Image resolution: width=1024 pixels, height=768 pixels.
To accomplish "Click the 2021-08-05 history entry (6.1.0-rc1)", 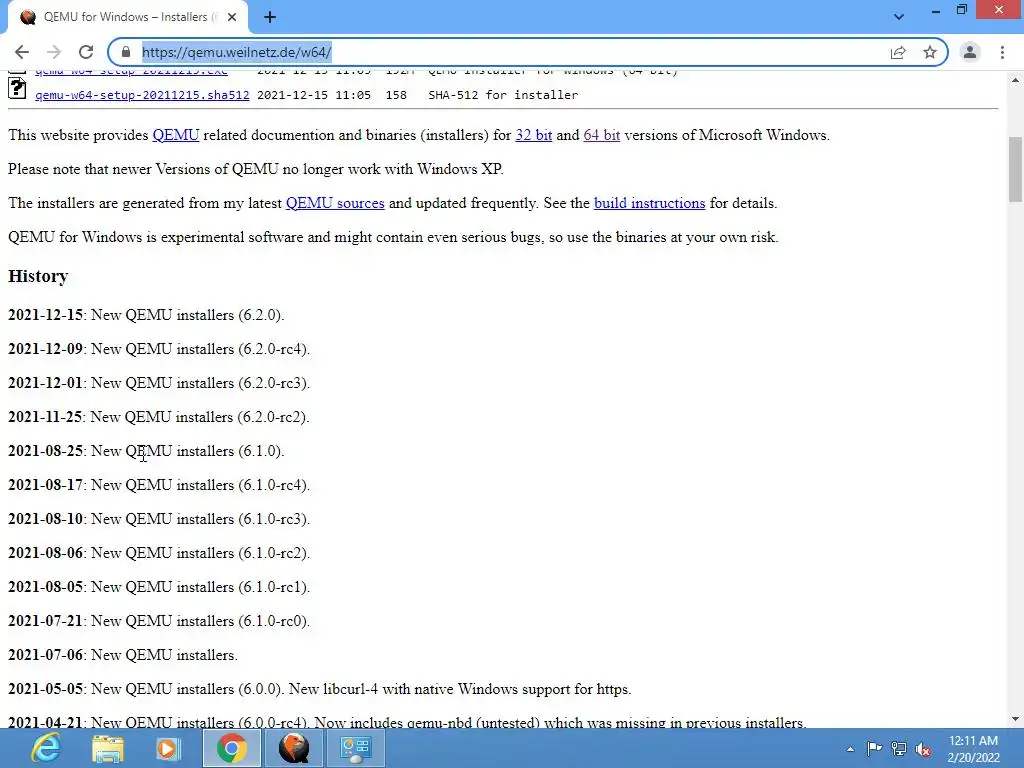I will [159, 586].
